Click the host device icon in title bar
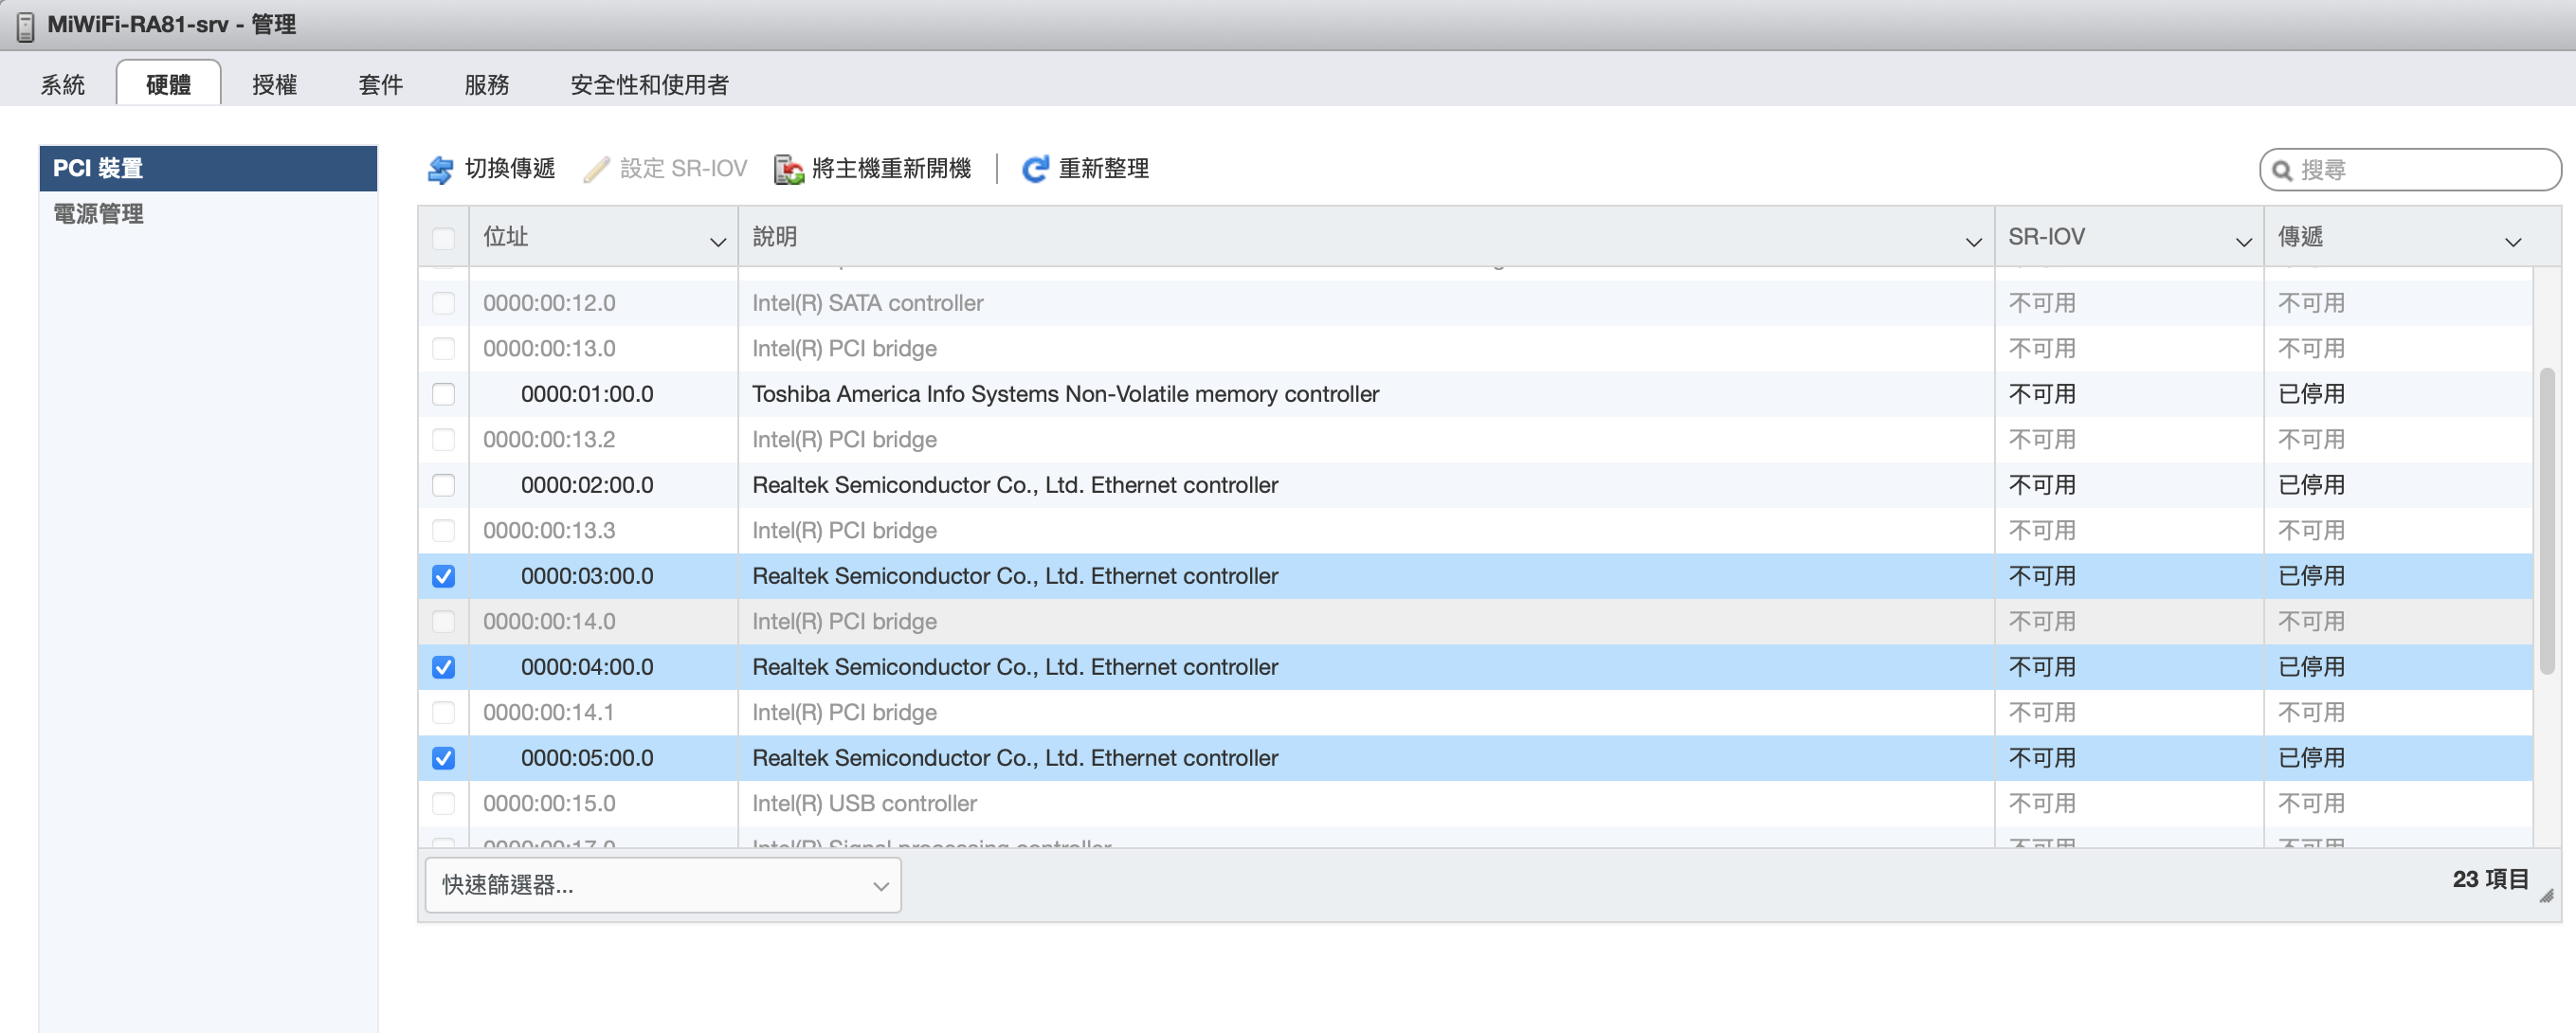This screenshot has width=2576, height=1033. (26, 25)
